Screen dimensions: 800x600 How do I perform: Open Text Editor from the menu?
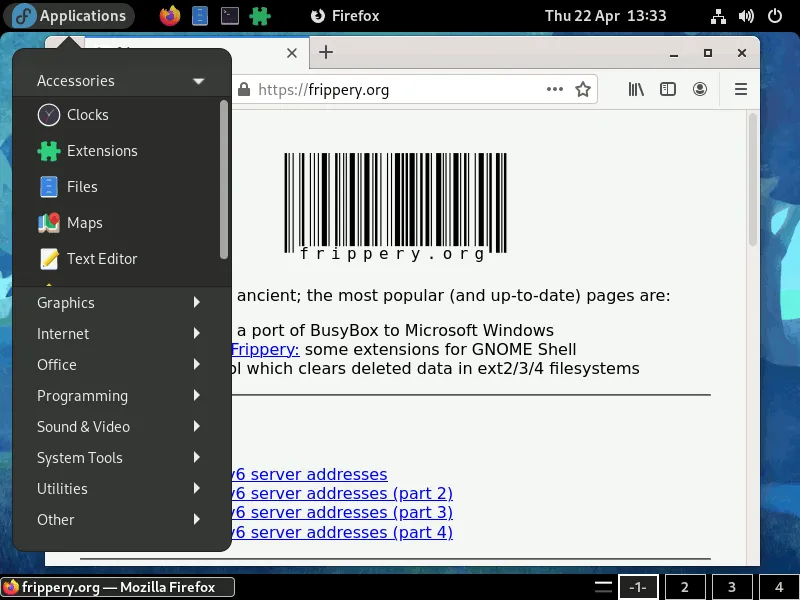point(101,259)
